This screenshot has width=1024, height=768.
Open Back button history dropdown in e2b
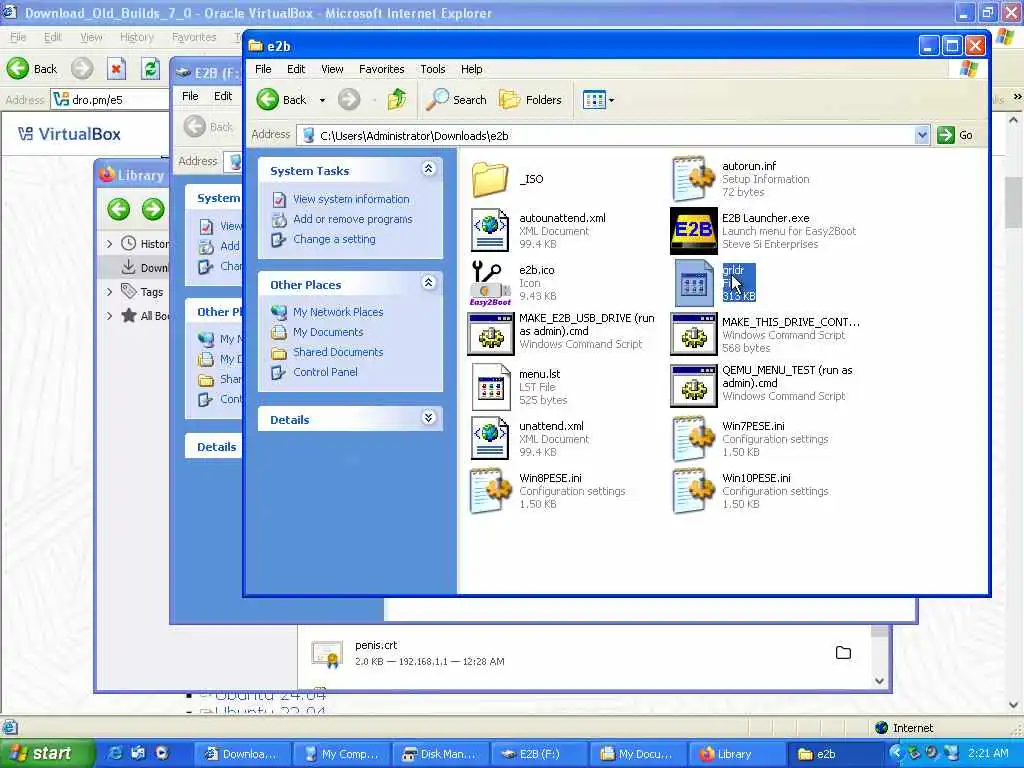[x=322, y=100]
